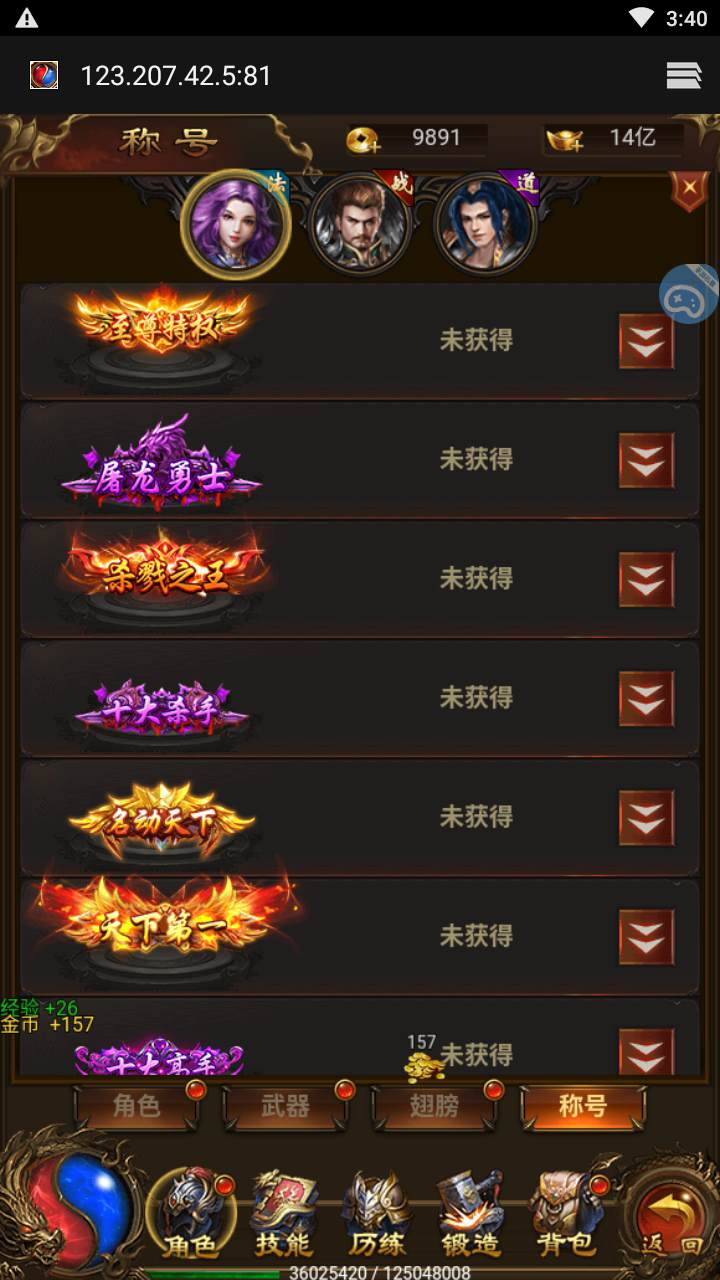Open the browser menu icon
This screenshot has width=720, height=1280.
[684, 76]
